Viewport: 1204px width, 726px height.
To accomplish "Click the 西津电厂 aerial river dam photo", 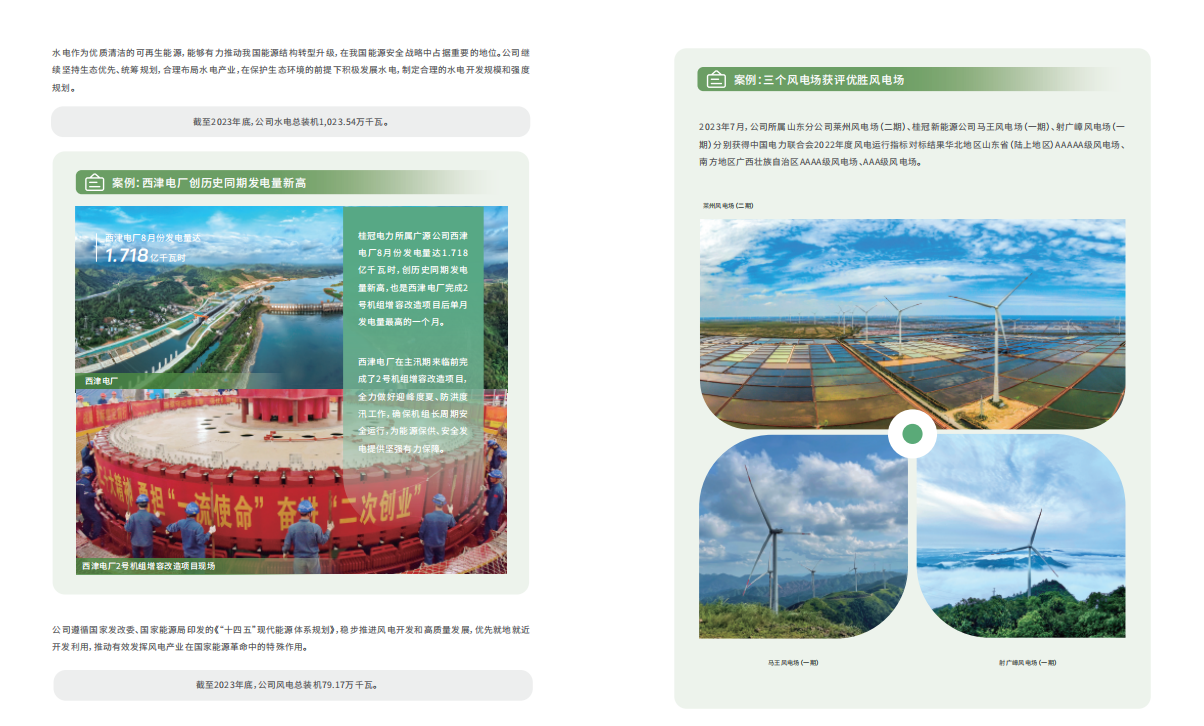I will coord(209,297).
